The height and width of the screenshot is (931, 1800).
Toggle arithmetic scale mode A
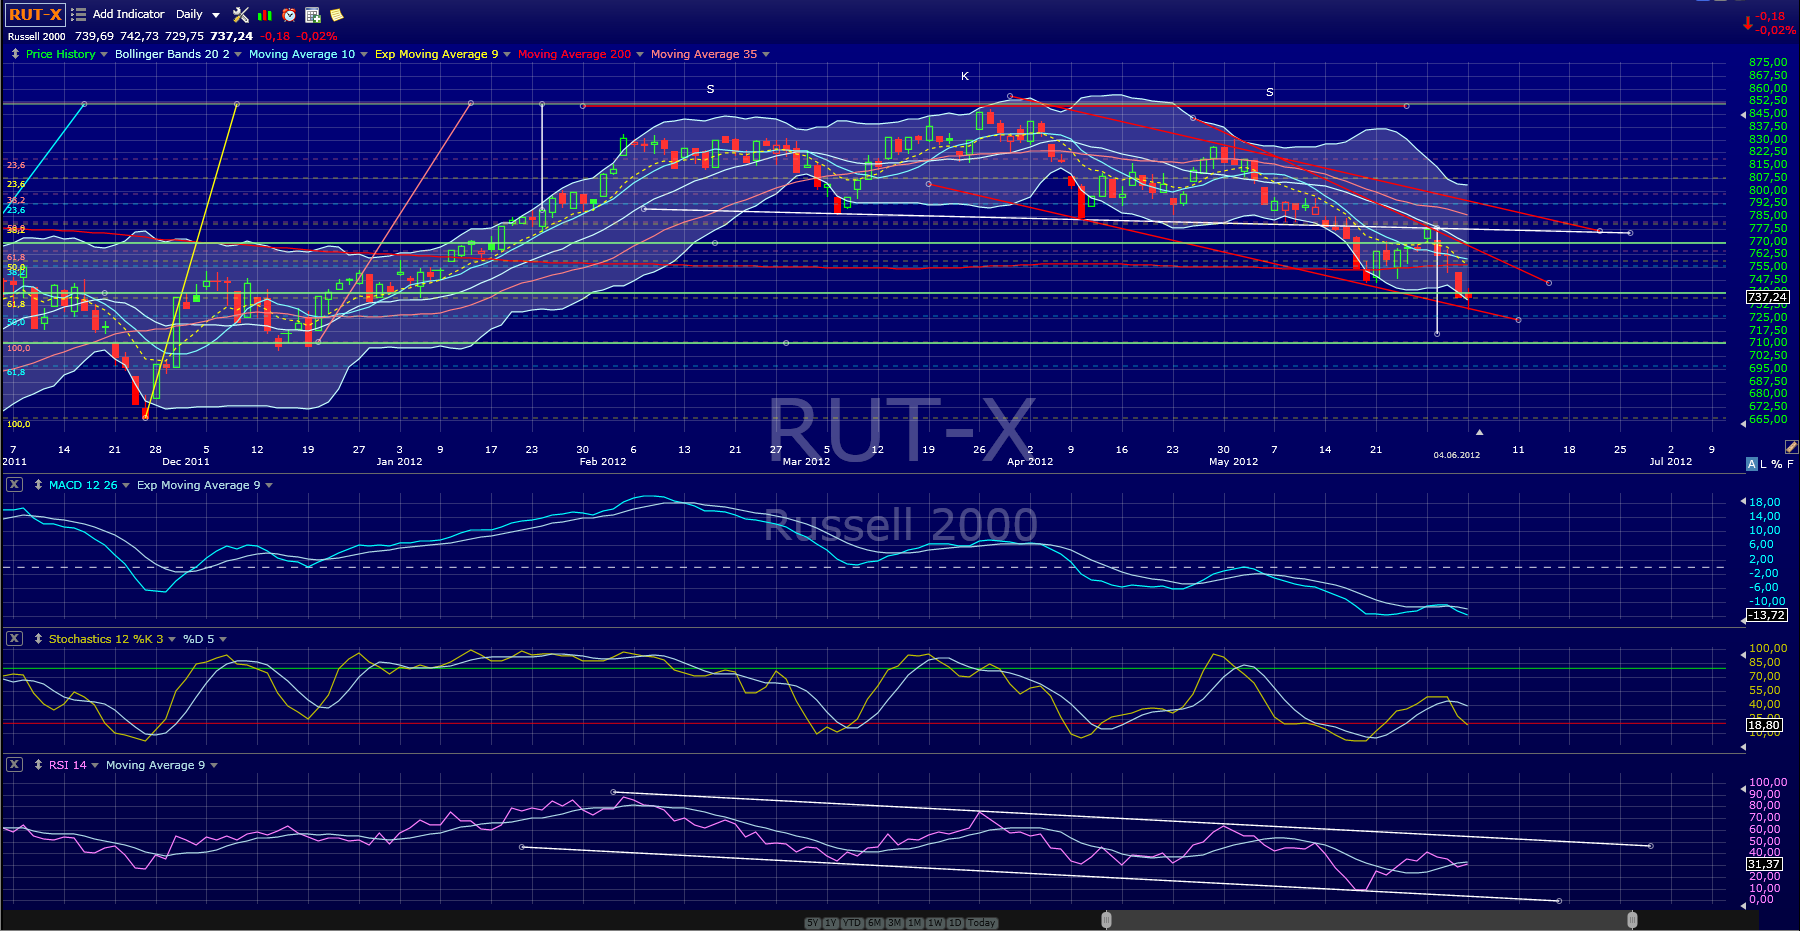click(1751, 464)
